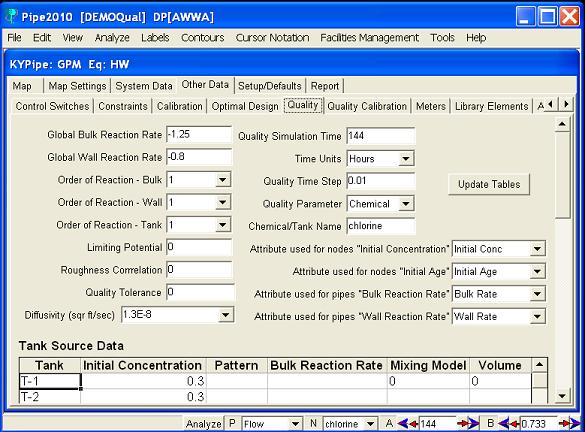Open the Calibration sub-tab

[x=179, y=106]
